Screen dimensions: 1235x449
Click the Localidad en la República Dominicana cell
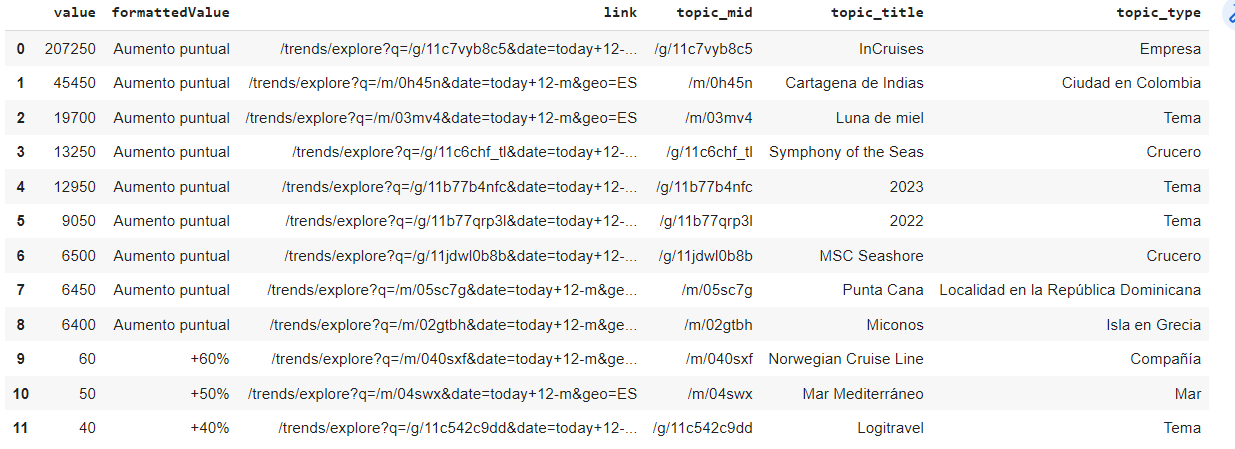point(1070,290)
